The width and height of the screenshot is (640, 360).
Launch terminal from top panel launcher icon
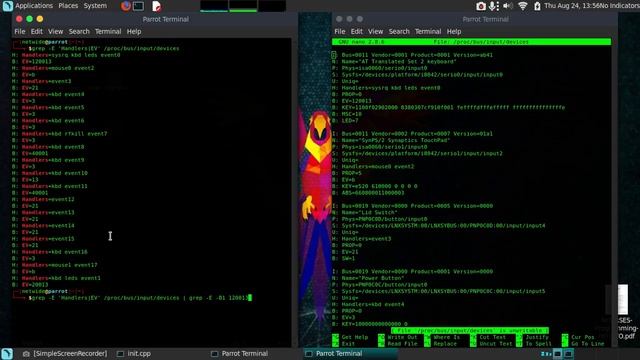coord(138,6)
